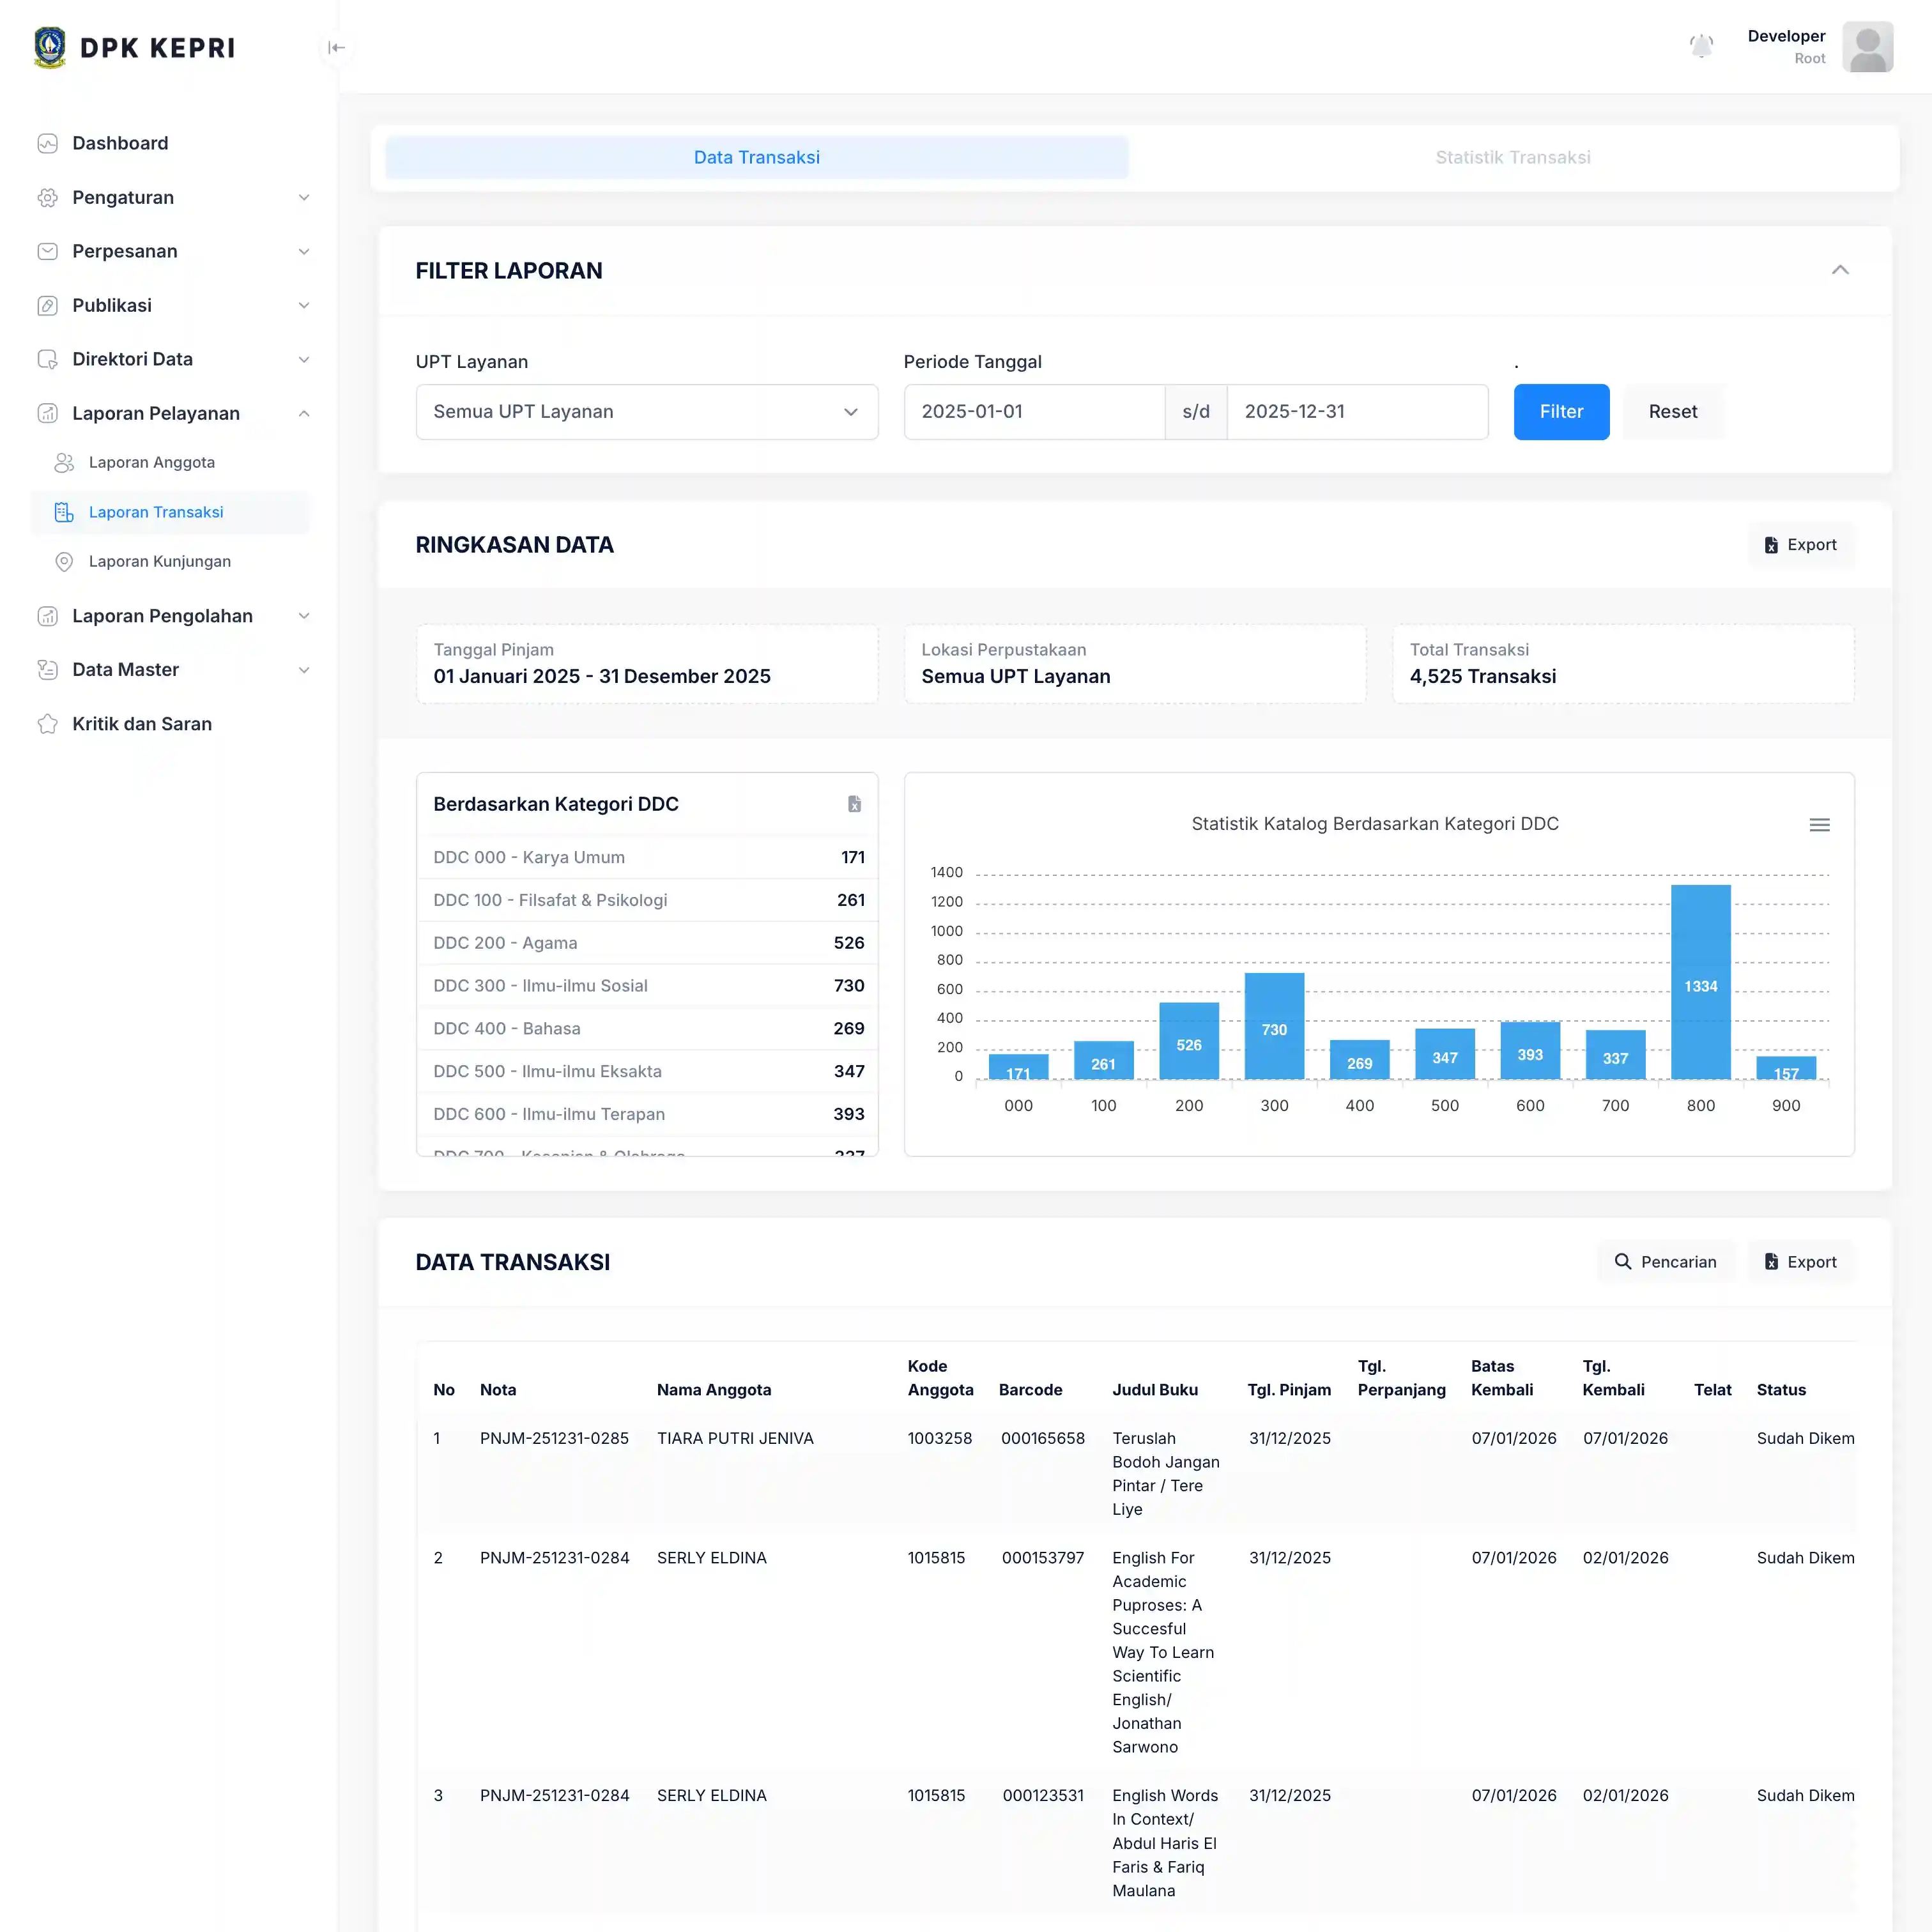Click the start date field 2025-01-01
Screen dimensions: 1932x1932
1033,412
